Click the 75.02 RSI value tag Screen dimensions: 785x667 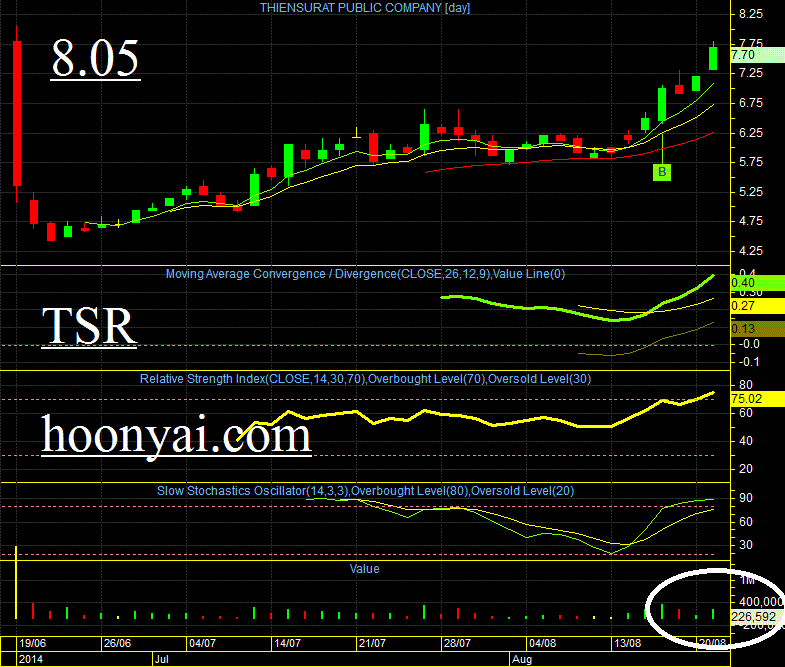757,399
